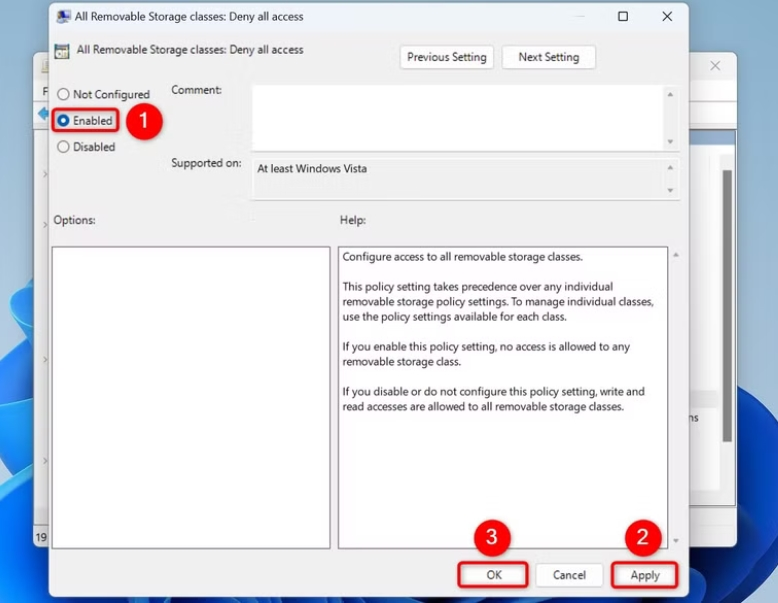Click the Supported on up arrow

coord(670,168)
